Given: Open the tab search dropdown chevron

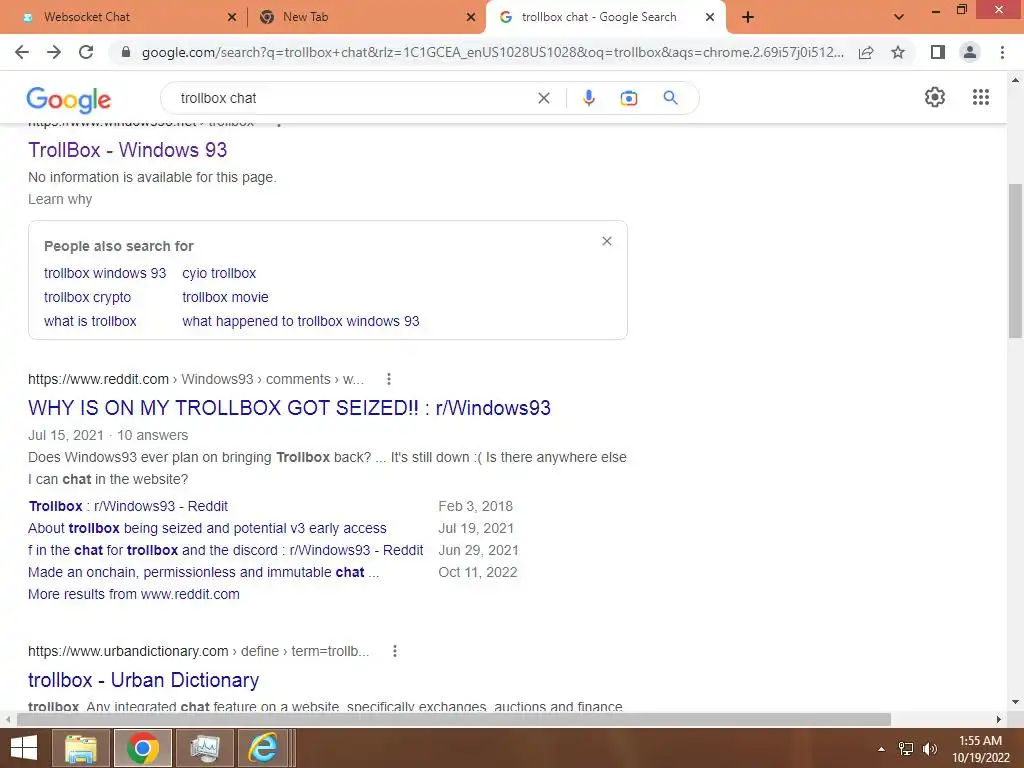Looking at the screenshot, I should 899,17.
